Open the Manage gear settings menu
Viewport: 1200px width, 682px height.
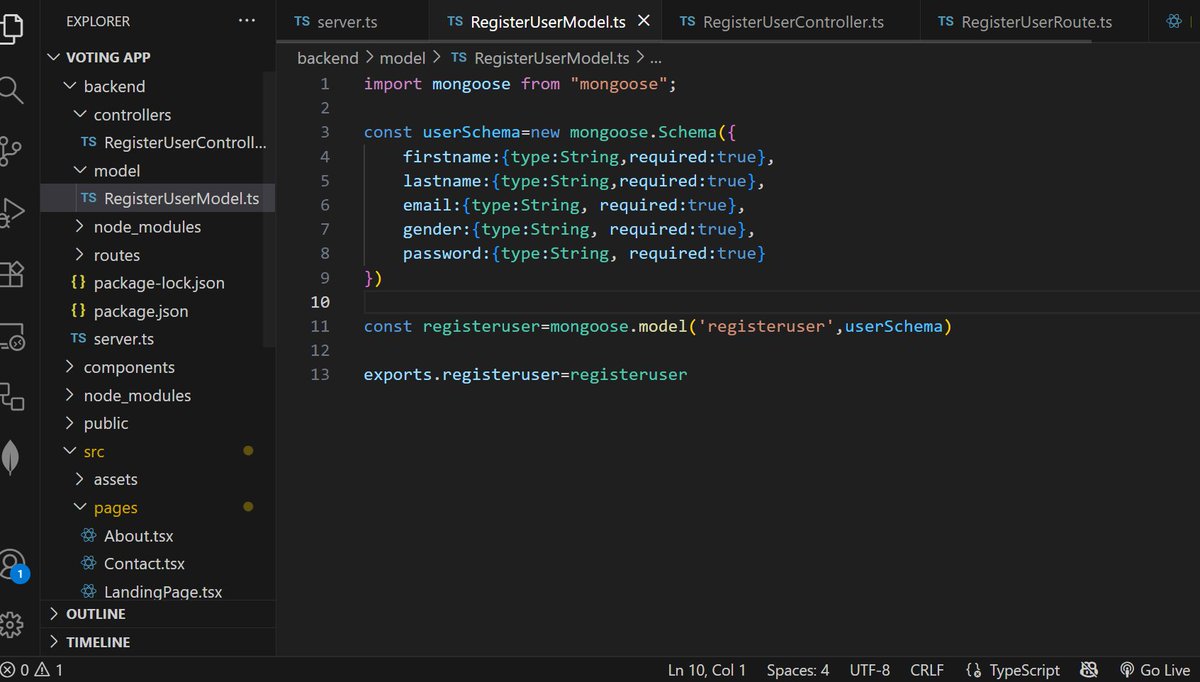click(x=10, y=625)
